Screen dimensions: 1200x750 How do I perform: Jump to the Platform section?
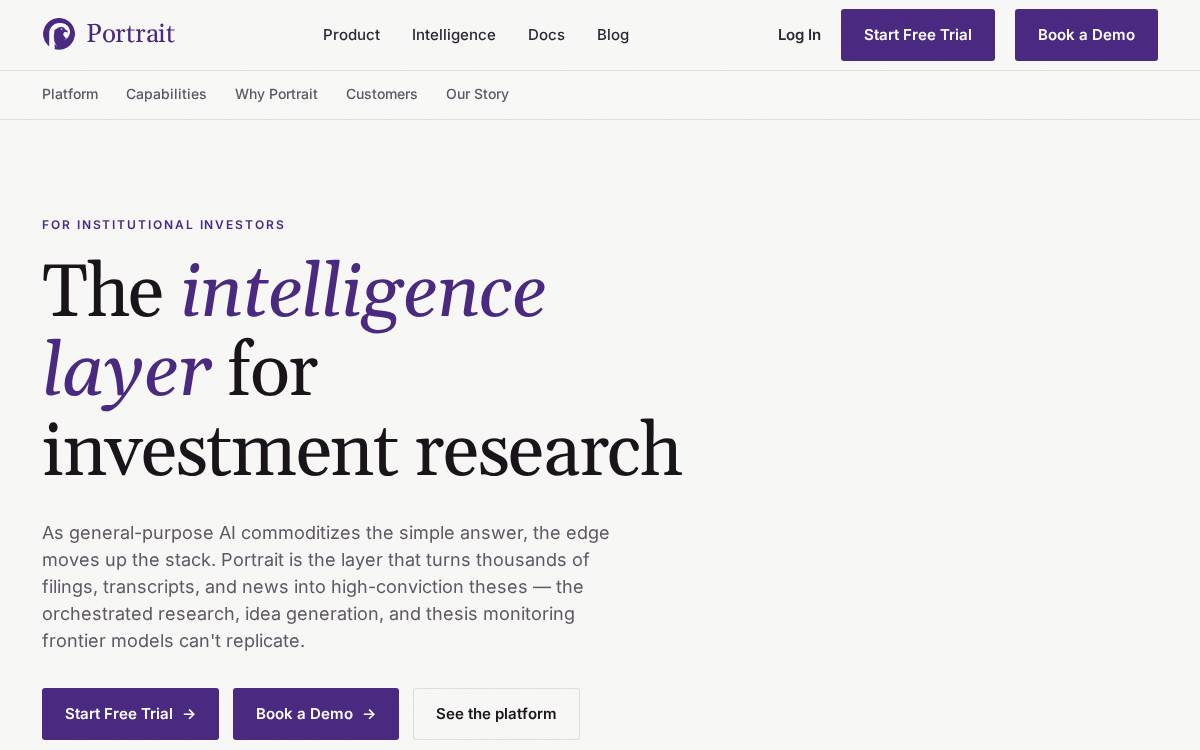point(70,94)
